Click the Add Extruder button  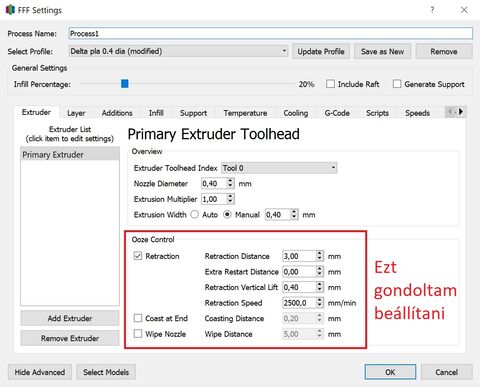(70, 318)
